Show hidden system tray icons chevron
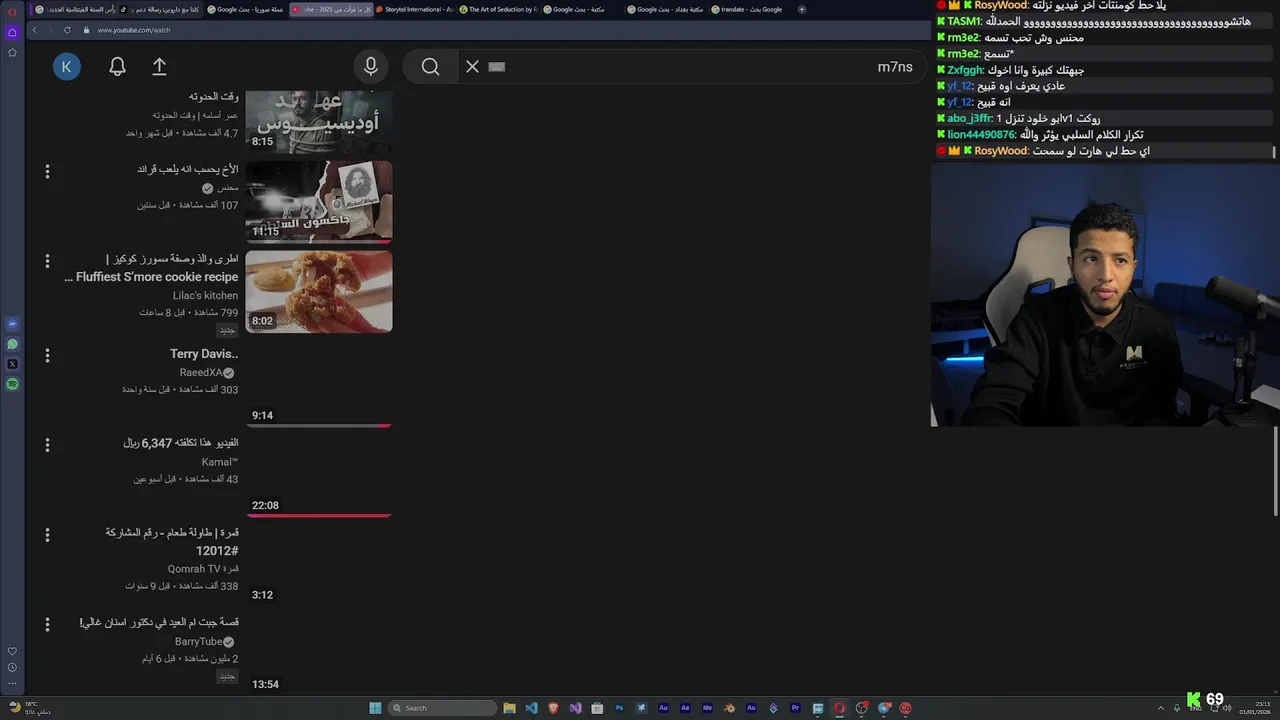 click(x=1162, y=708)
